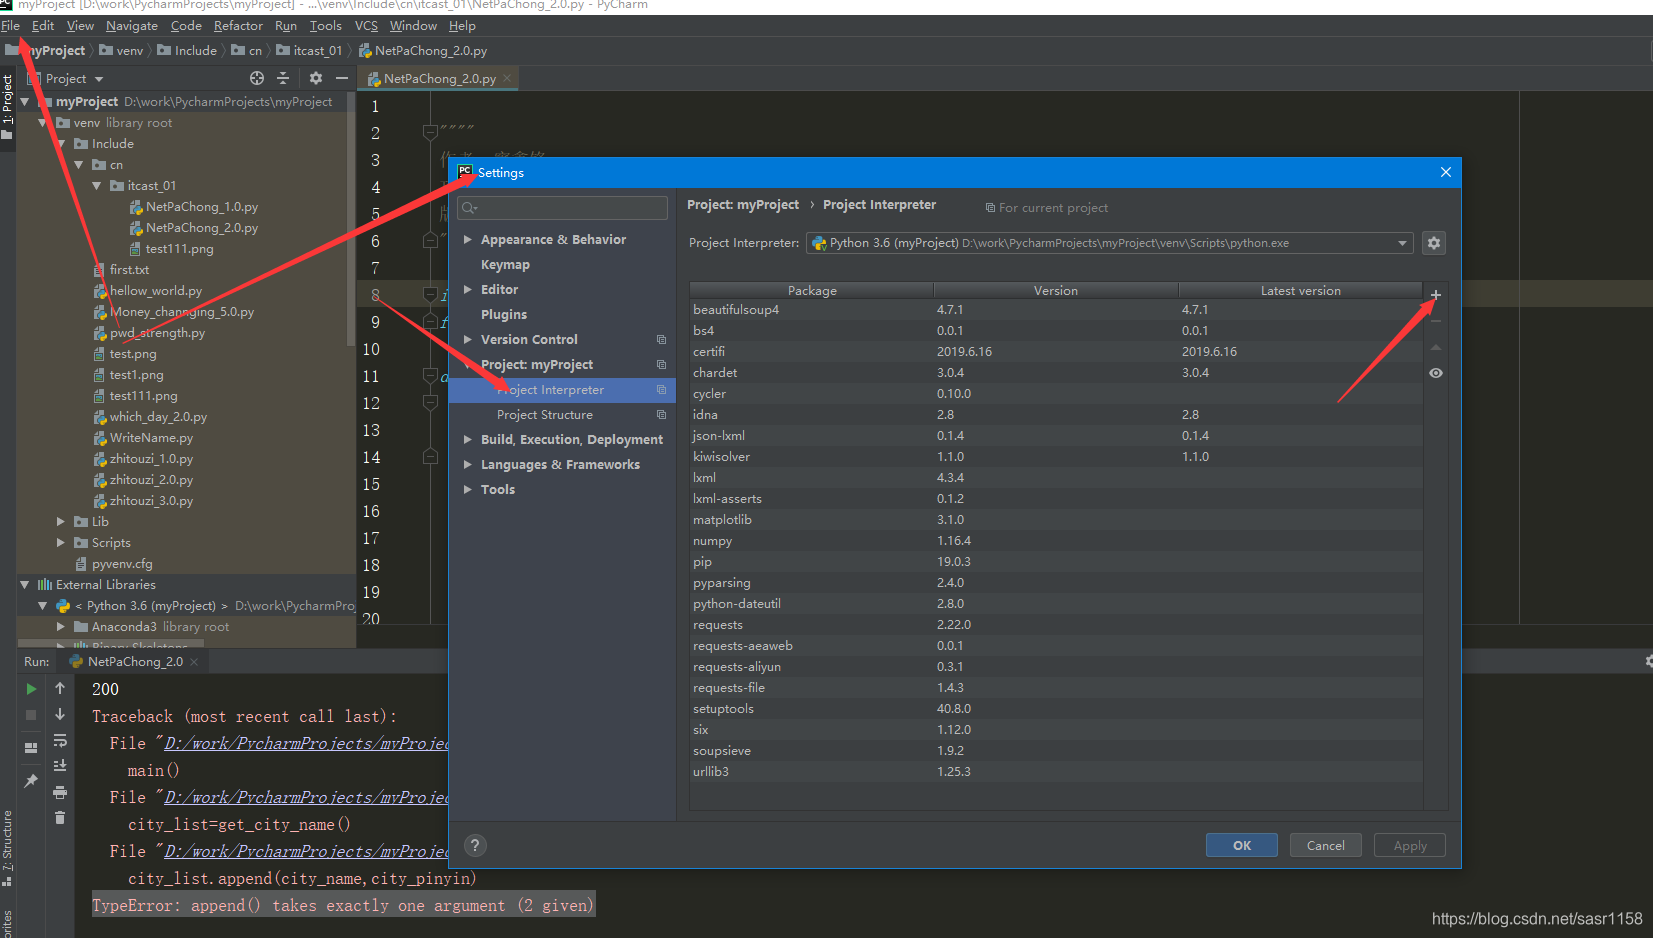The width and height of the screenshot is (1653, 938).
Task: Click the upgrade package triangle icon
Action: click(x=1436, y=347)
